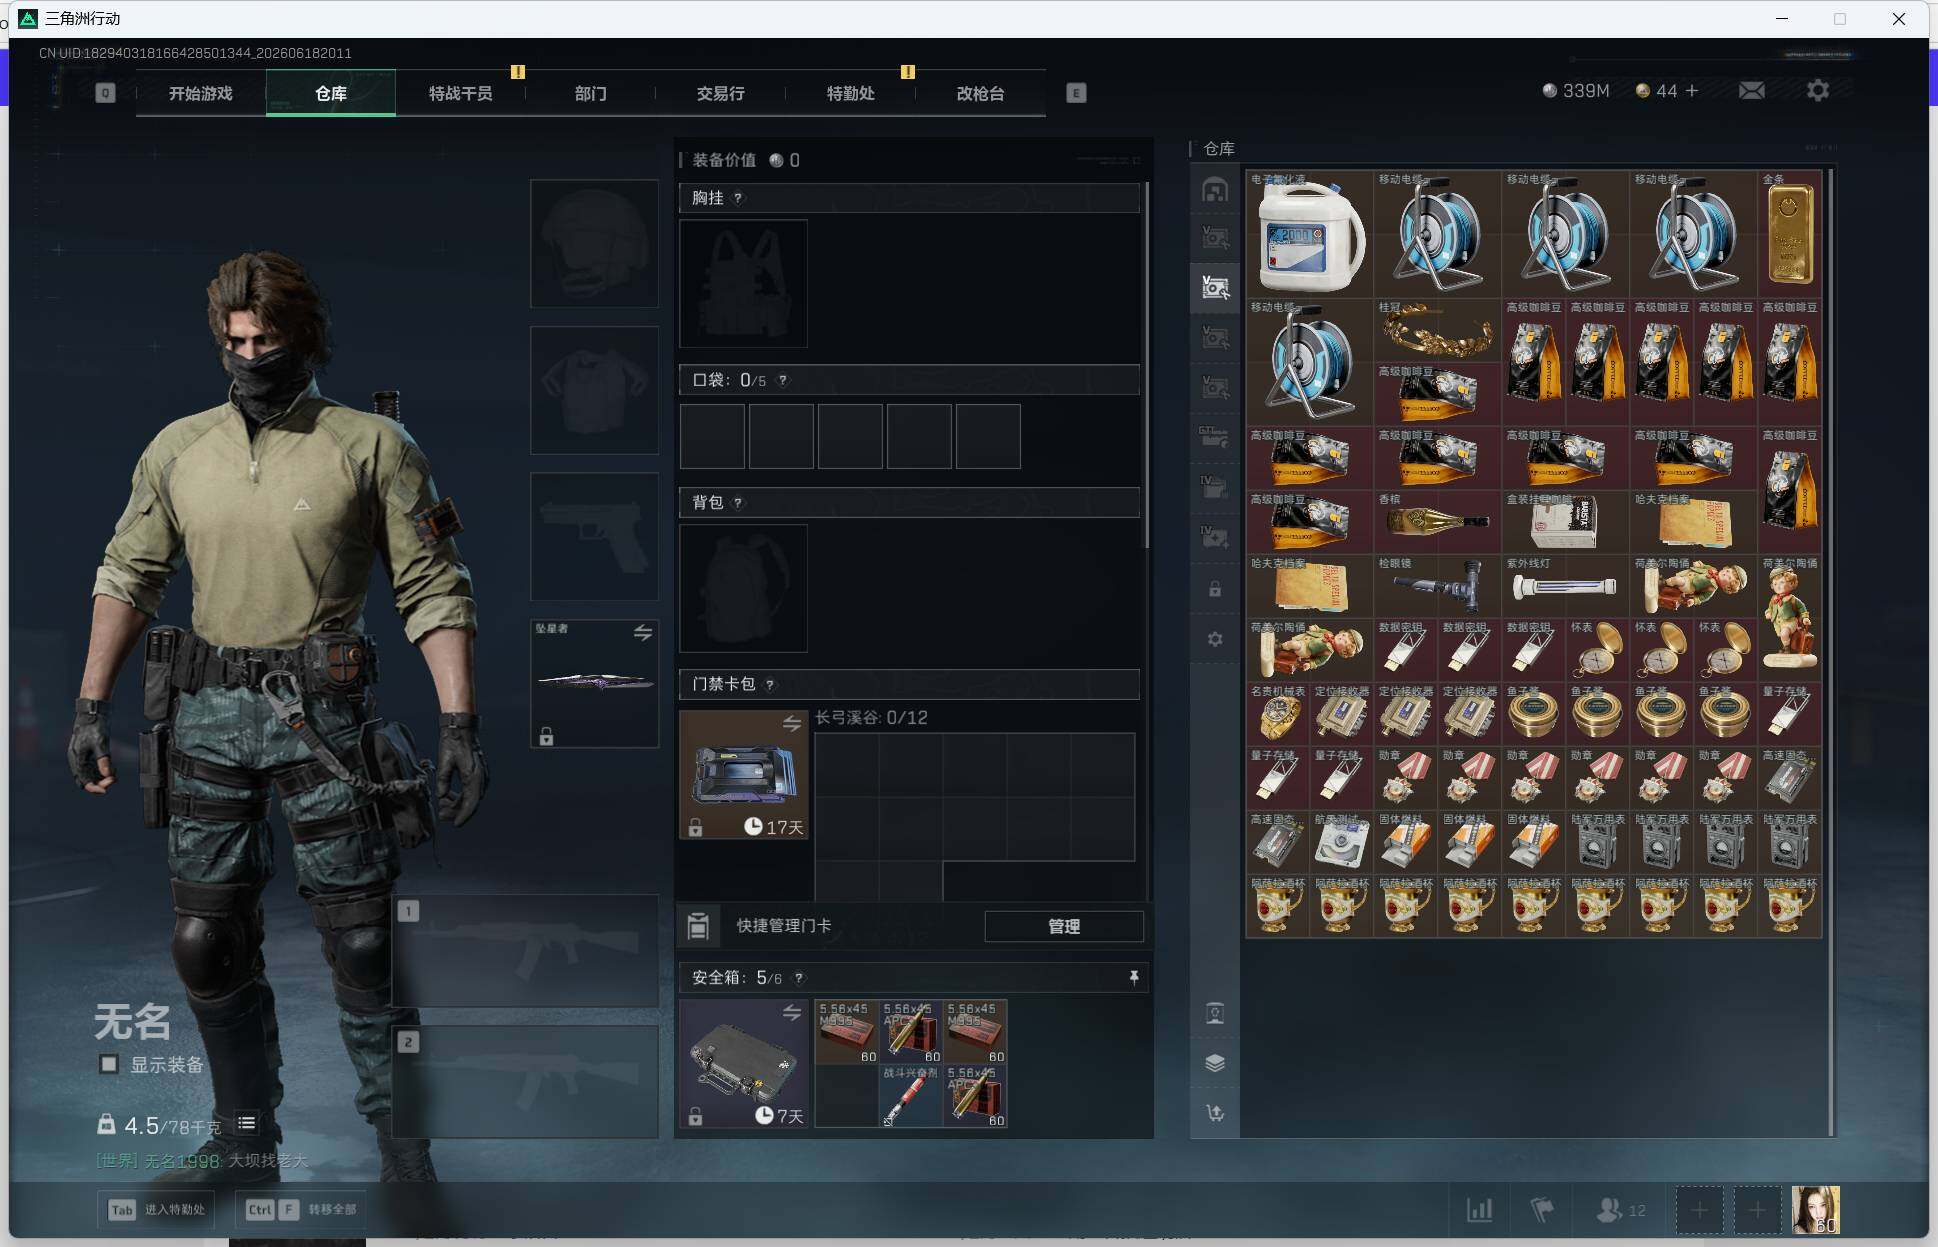1938x1247 pixels.
Task: Open the 特战干员 tab
Action: (461, 93)
